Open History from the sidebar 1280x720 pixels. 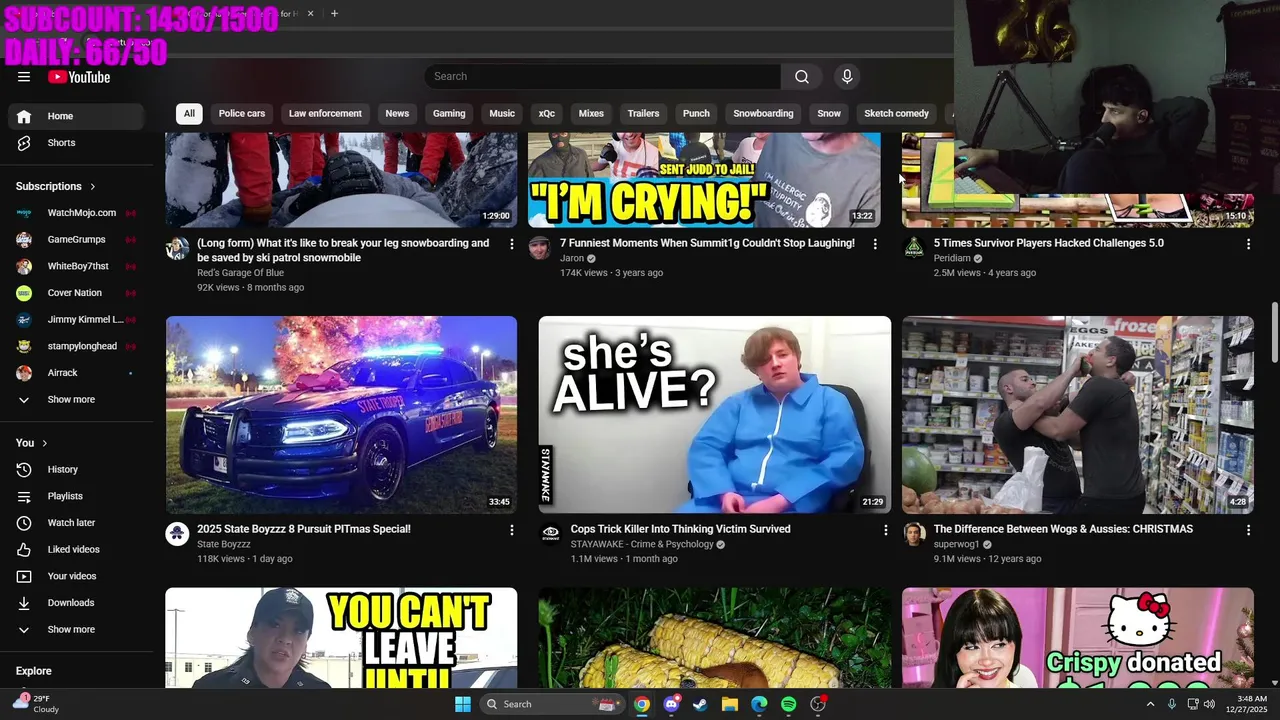point(76,469)
